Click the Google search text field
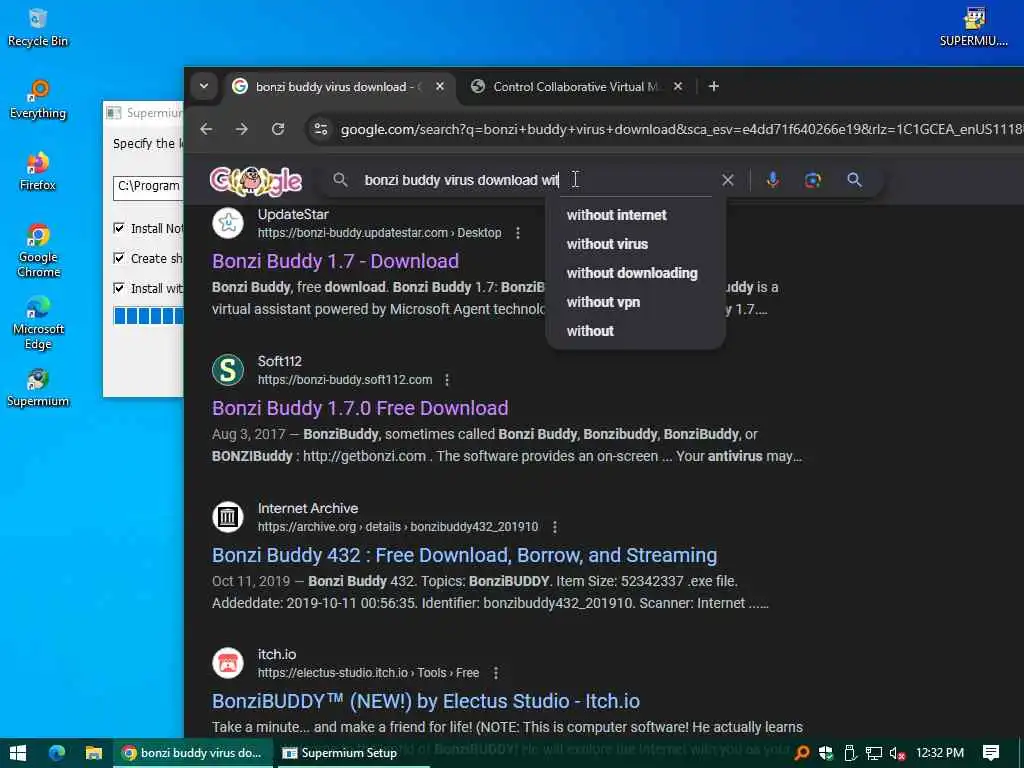 (536, 180)
